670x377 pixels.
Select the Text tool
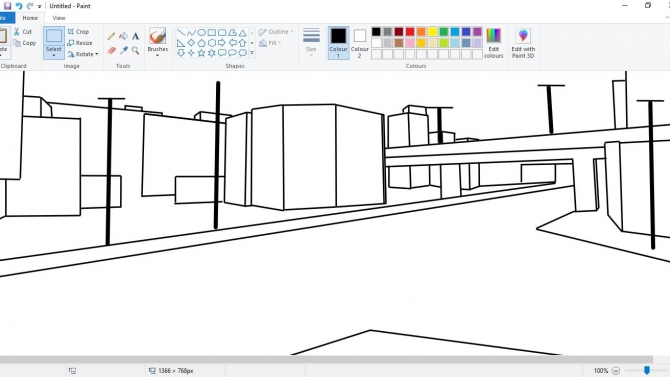[135, 36]
